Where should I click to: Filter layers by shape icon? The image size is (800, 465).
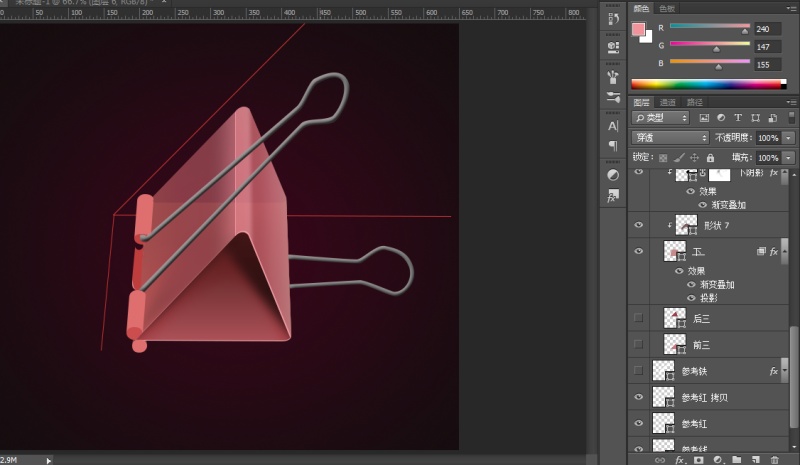click(x=755, y=118)
